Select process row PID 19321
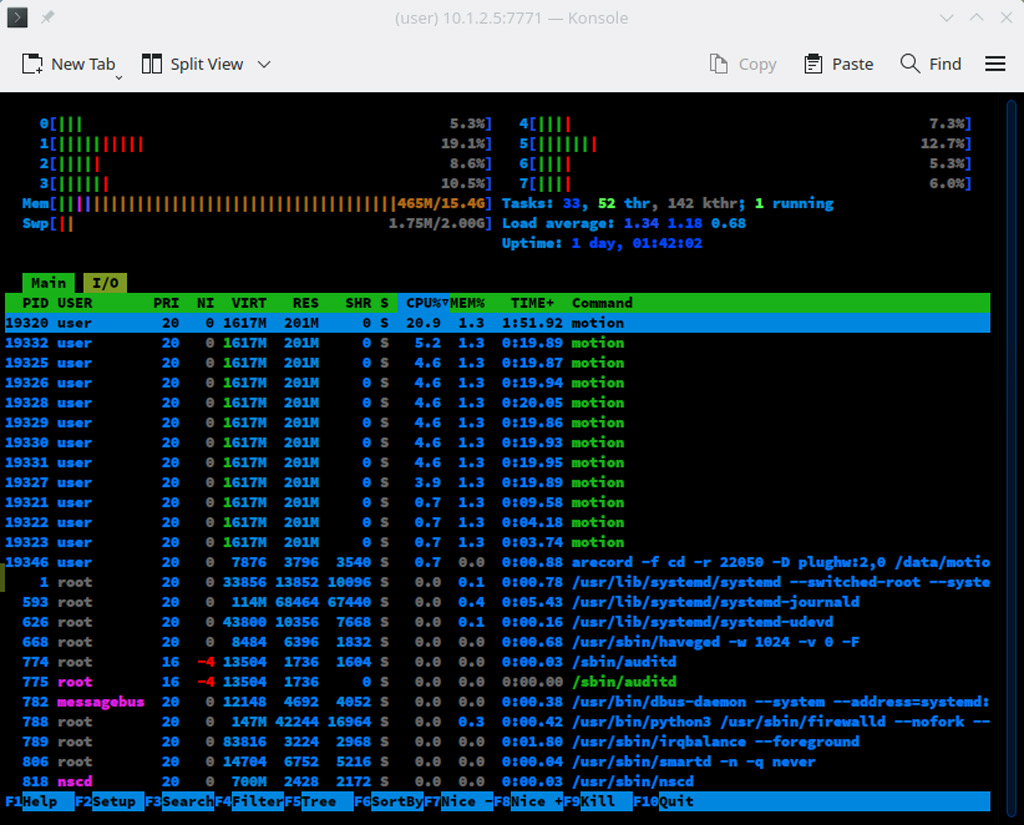 click(498, 502)
